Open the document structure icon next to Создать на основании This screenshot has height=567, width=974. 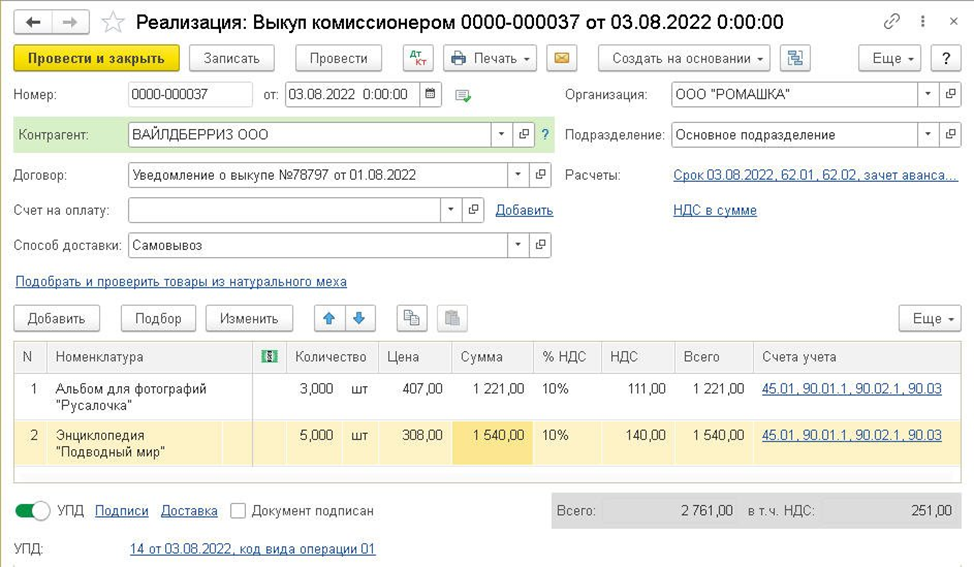click(796, 58)
